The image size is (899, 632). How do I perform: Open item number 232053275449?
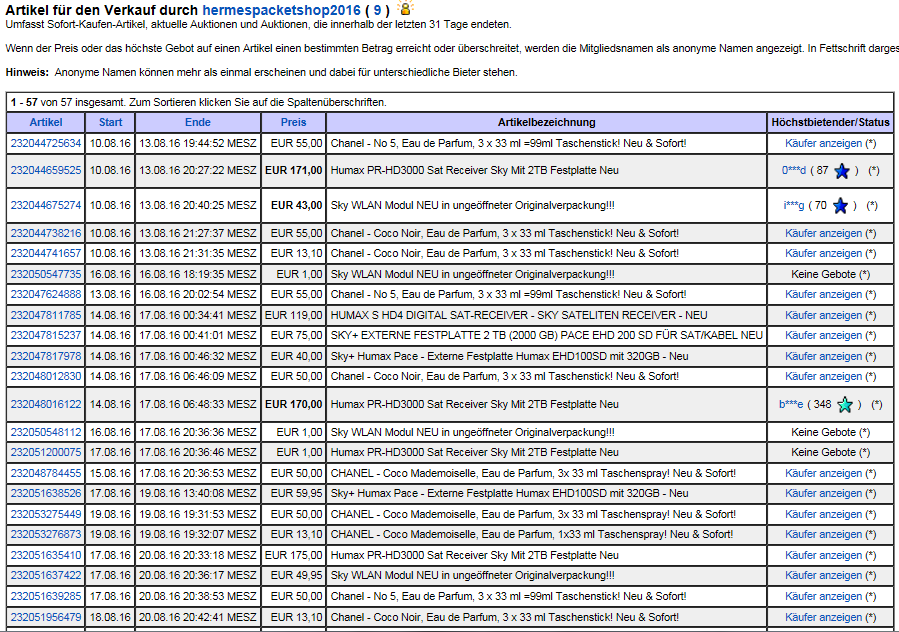pos(46,514)
